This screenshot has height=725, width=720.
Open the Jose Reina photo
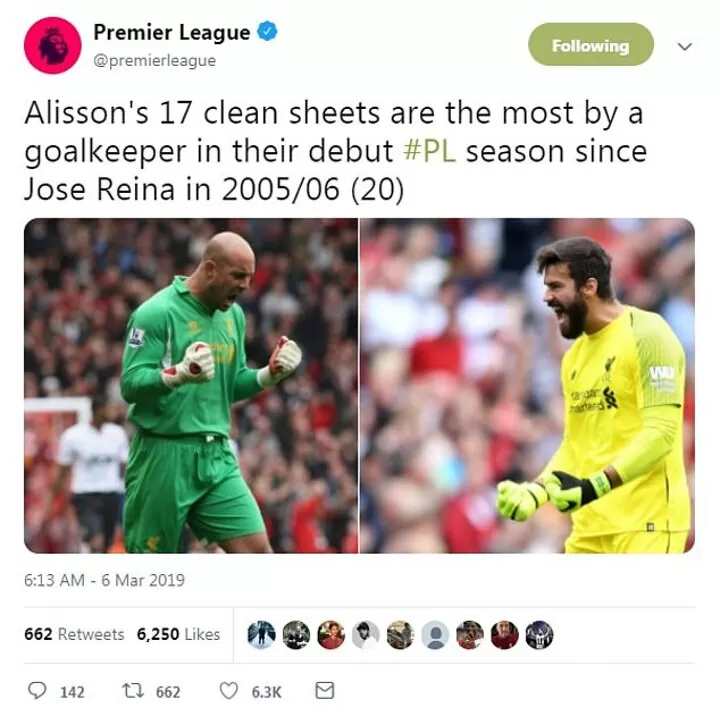(x=191, y=386)
